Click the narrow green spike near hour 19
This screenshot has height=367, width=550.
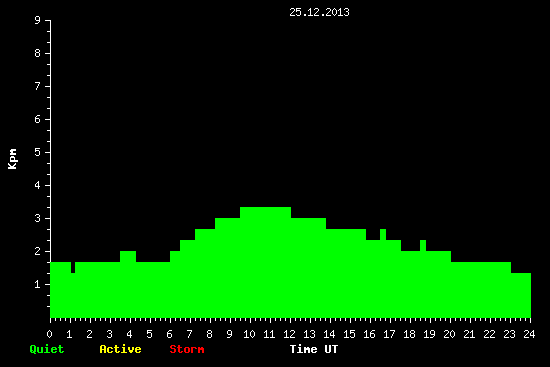(x=423, y=245)
